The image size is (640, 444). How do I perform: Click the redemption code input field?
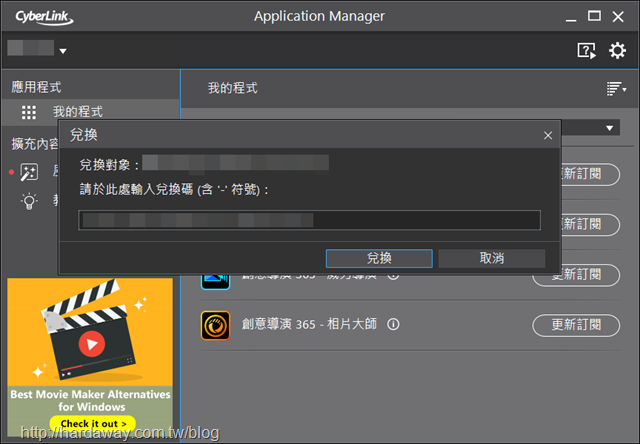[x=309, y=220]
